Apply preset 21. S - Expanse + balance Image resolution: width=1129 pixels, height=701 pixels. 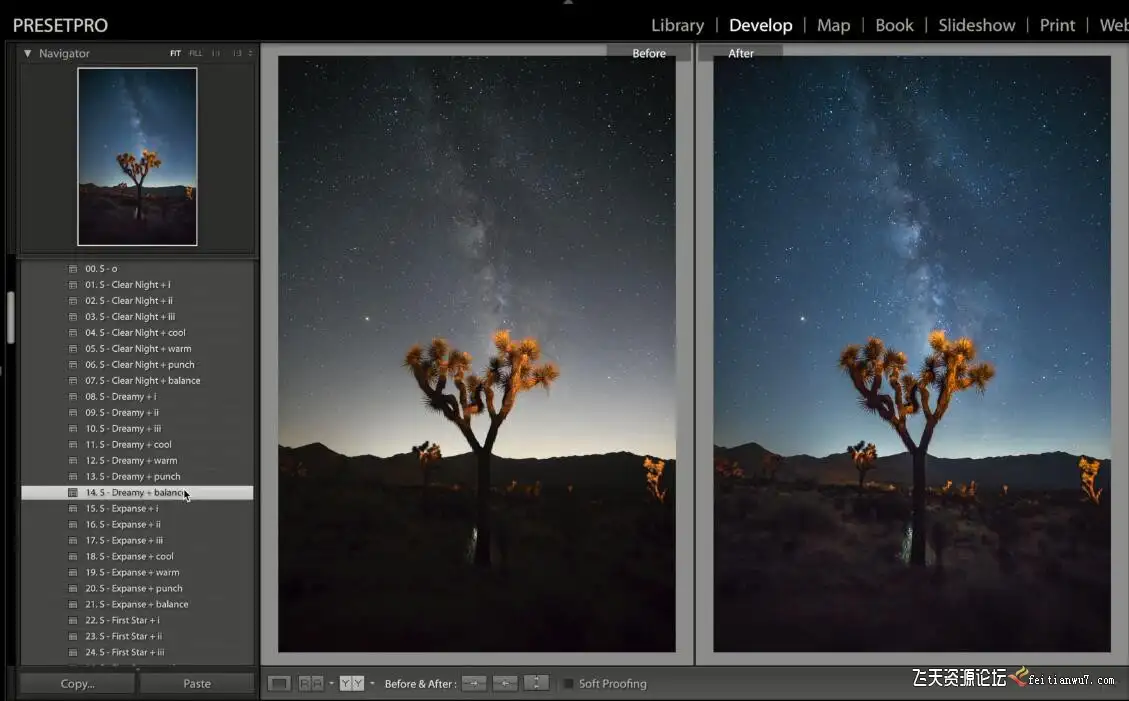point(137,605)
